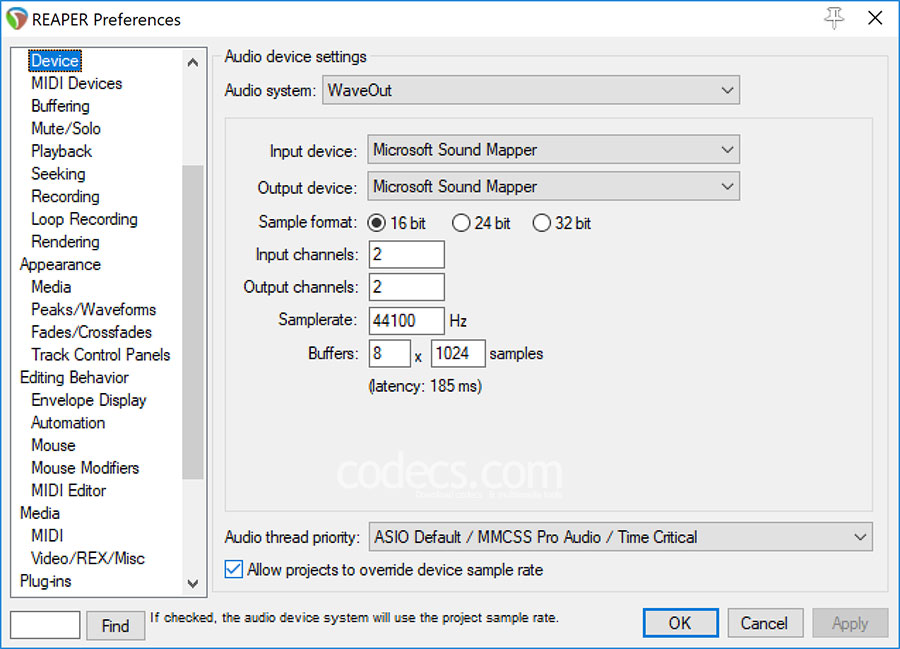Open Envelope Display preferences page
This screenshot has width=900, height=649.
(x=89, y=401)
